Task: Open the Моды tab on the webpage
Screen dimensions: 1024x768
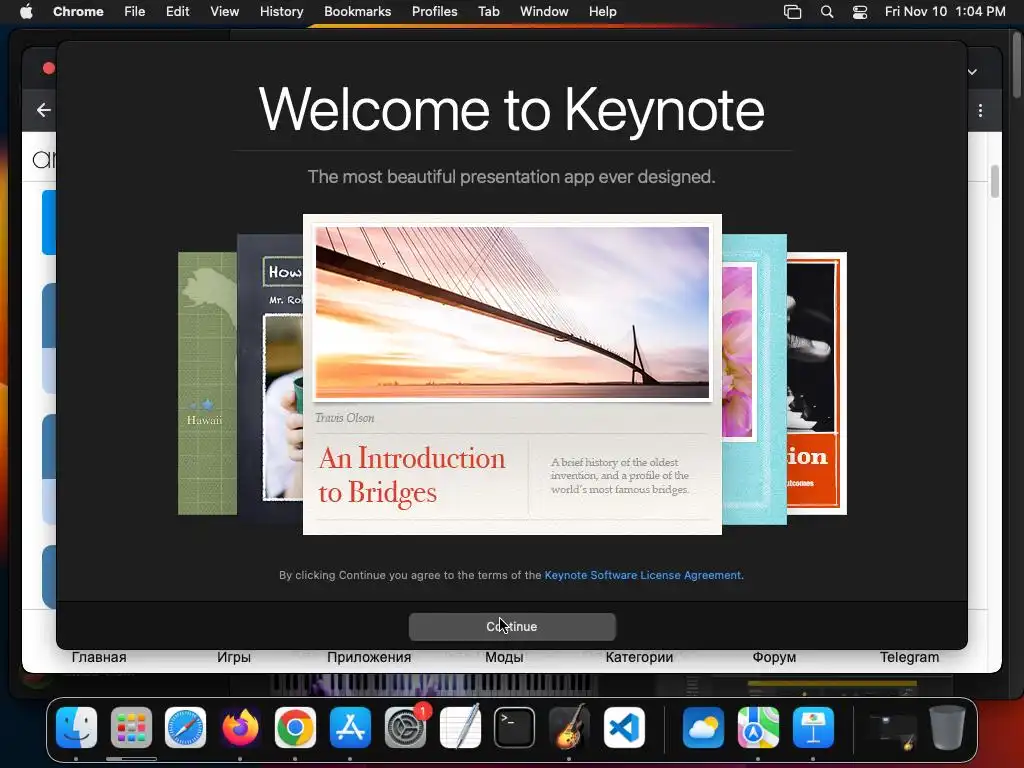Action: [x=504, y=658]
